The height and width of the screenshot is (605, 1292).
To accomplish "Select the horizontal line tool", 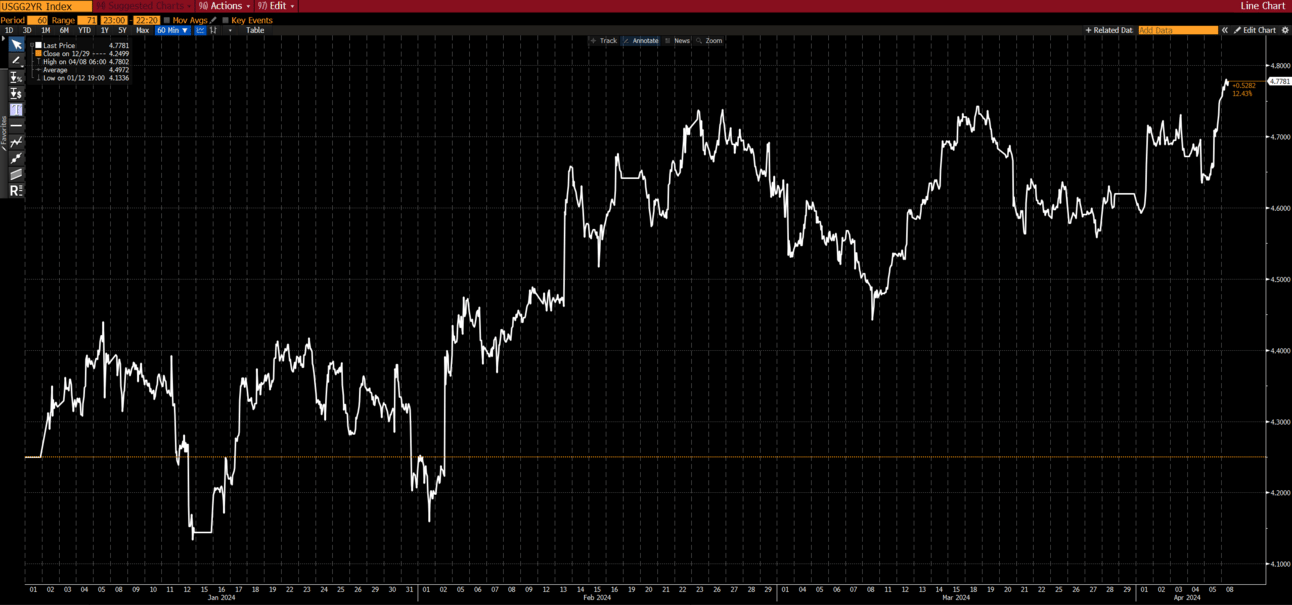I will 16,125.
